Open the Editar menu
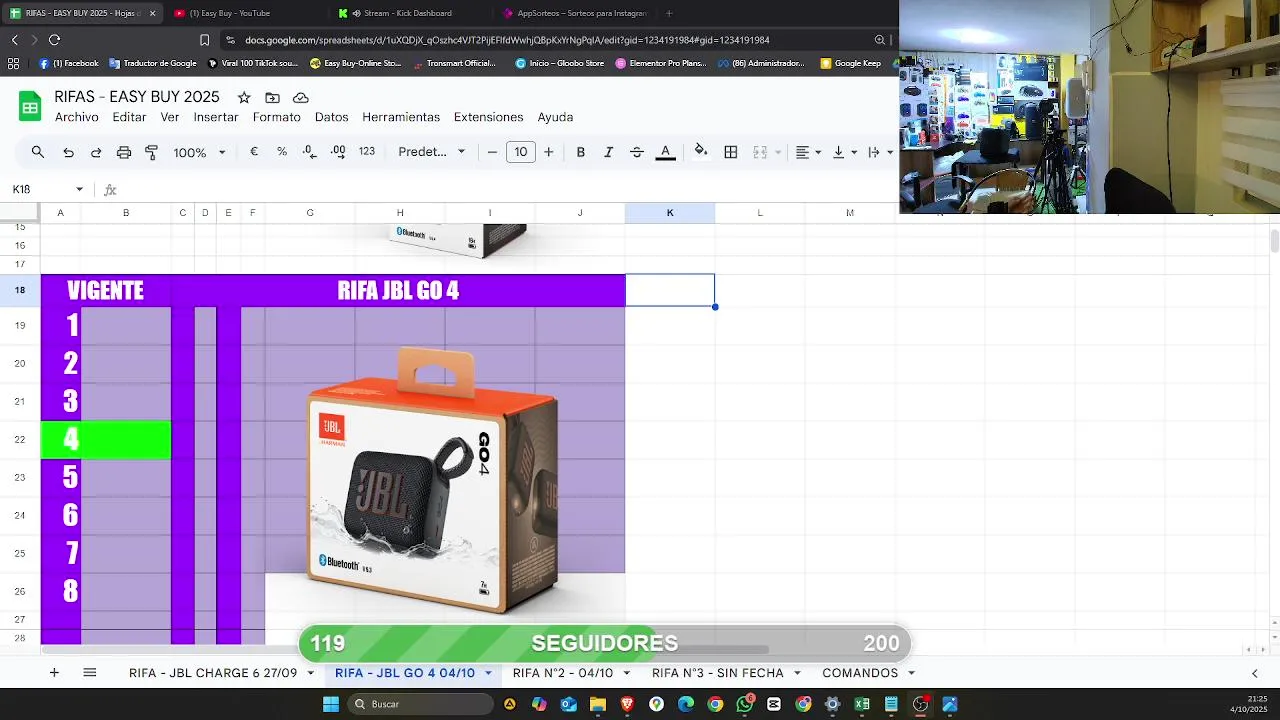 [129, 117]
